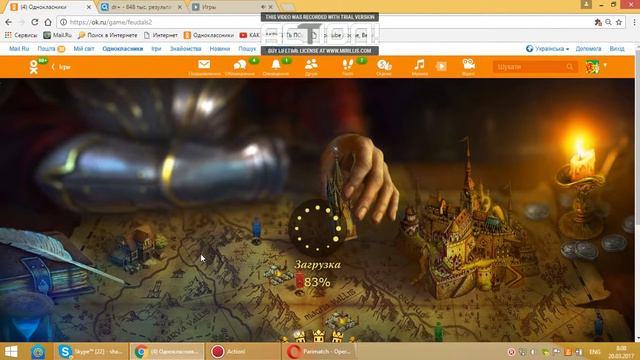Click the translate icon in address bar
The width and height of the screenshot is (640, 360).
pos(598,22)
